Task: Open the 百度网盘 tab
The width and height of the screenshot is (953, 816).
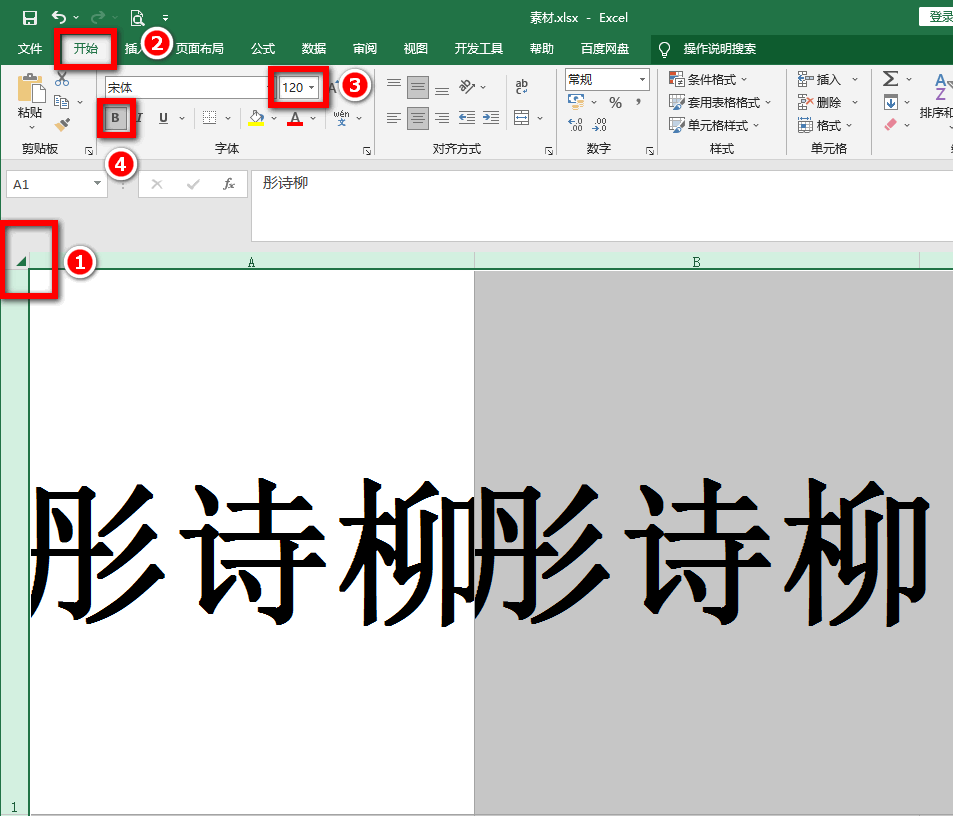Action: pyautogui.click(x=605, y=49)
